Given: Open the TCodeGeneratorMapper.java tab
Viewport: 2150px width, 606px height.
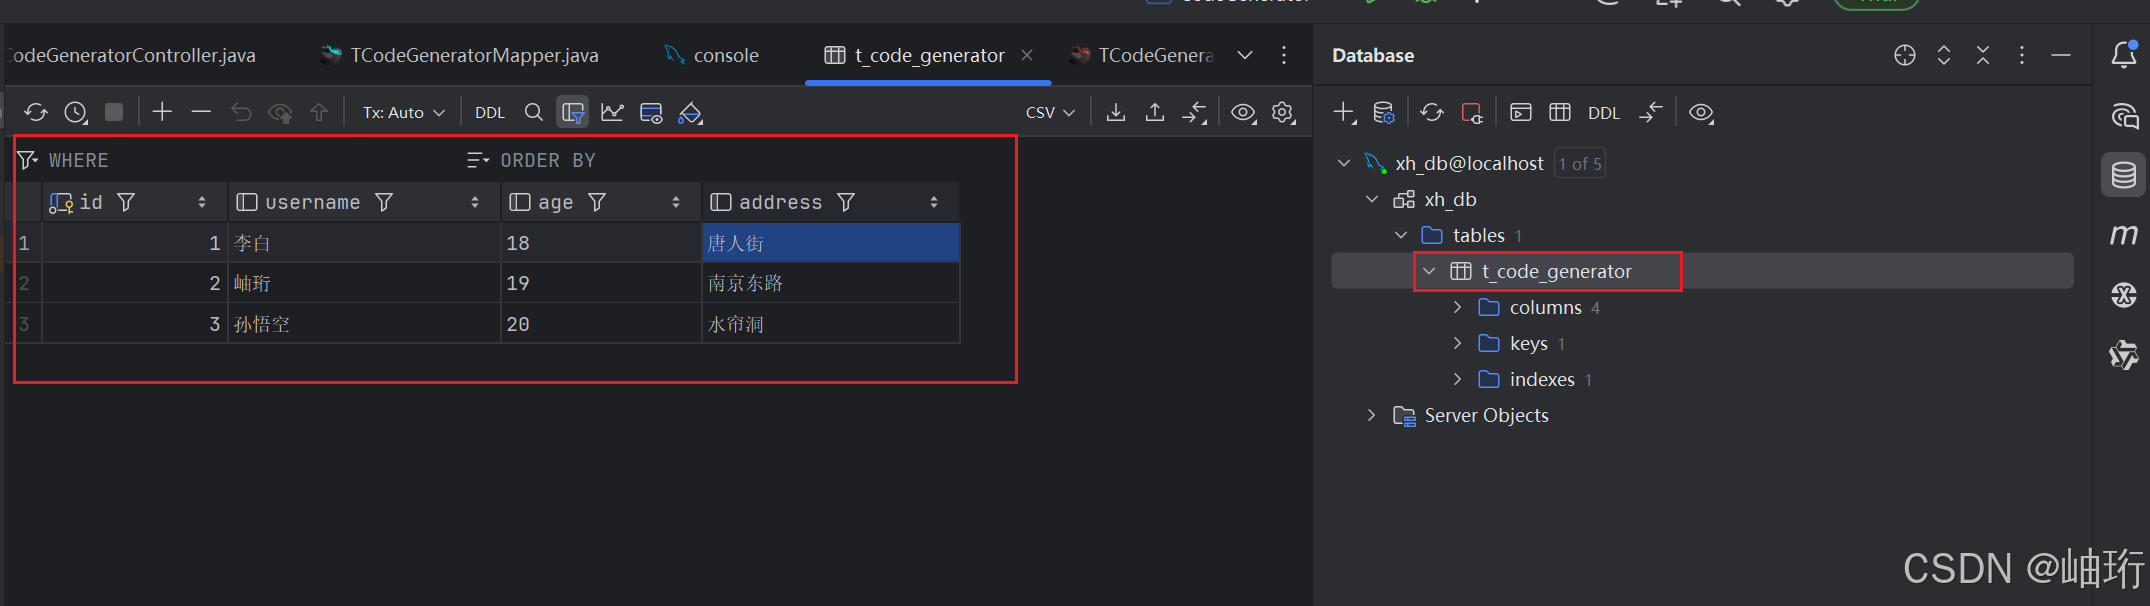Looking at the screenshot, I should (473, 55).
